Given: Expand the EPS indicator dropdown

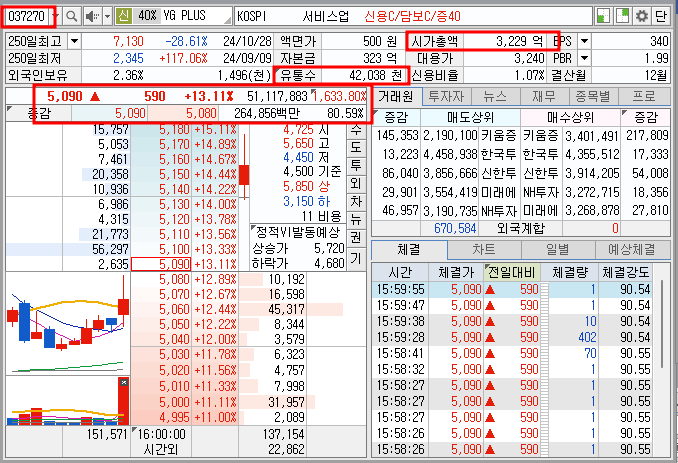Looking at the screenshot, I should coord(584,42).
